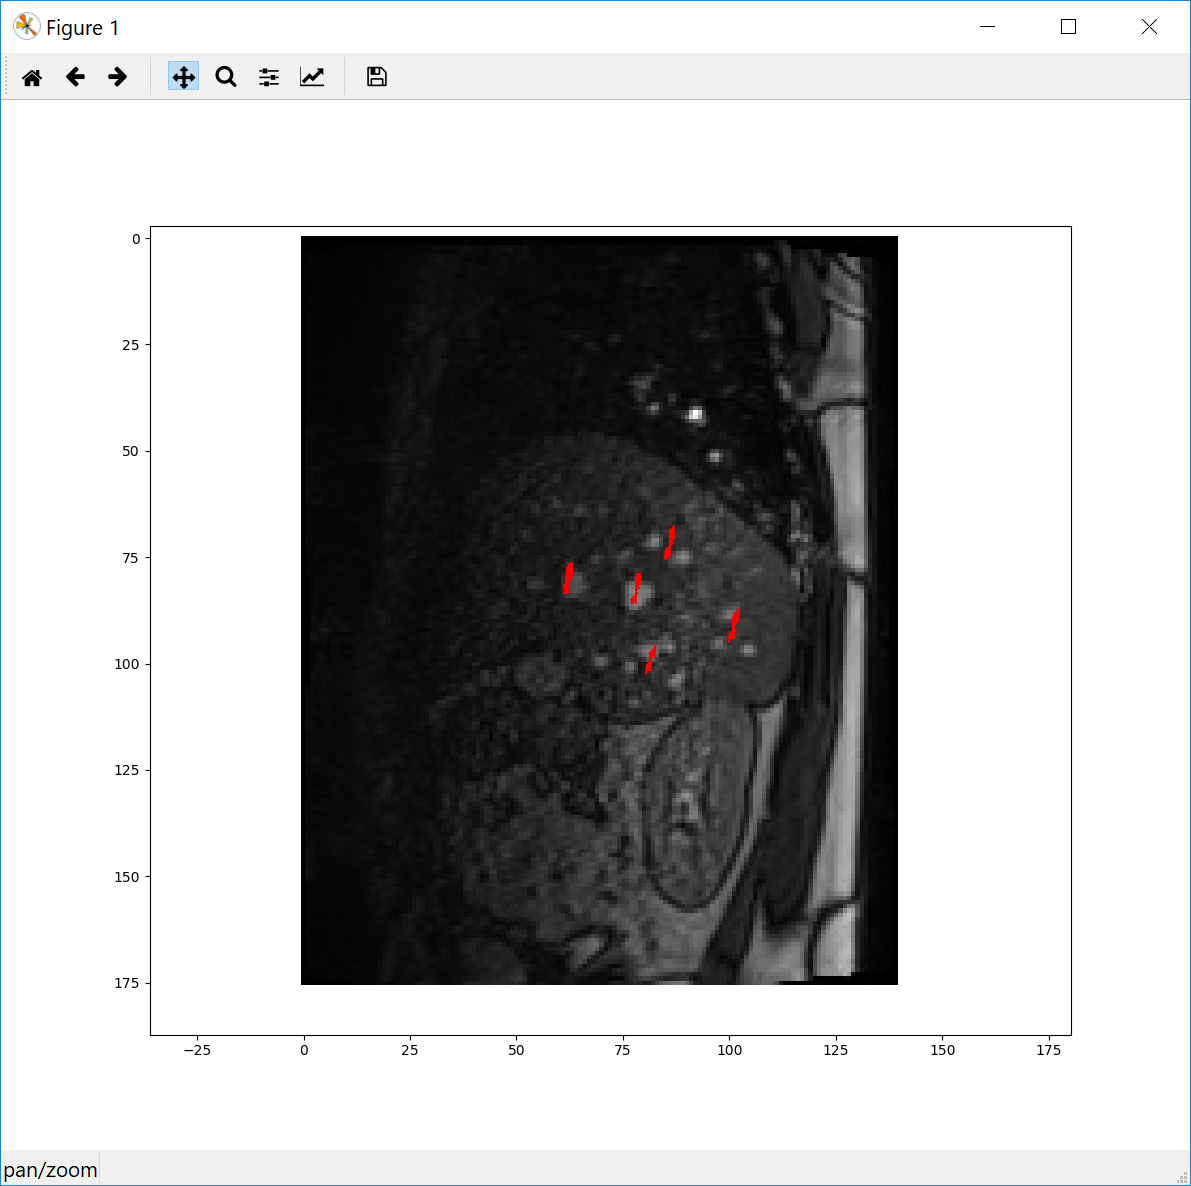Maximize the Figure 1 window

click(1068, 27)
